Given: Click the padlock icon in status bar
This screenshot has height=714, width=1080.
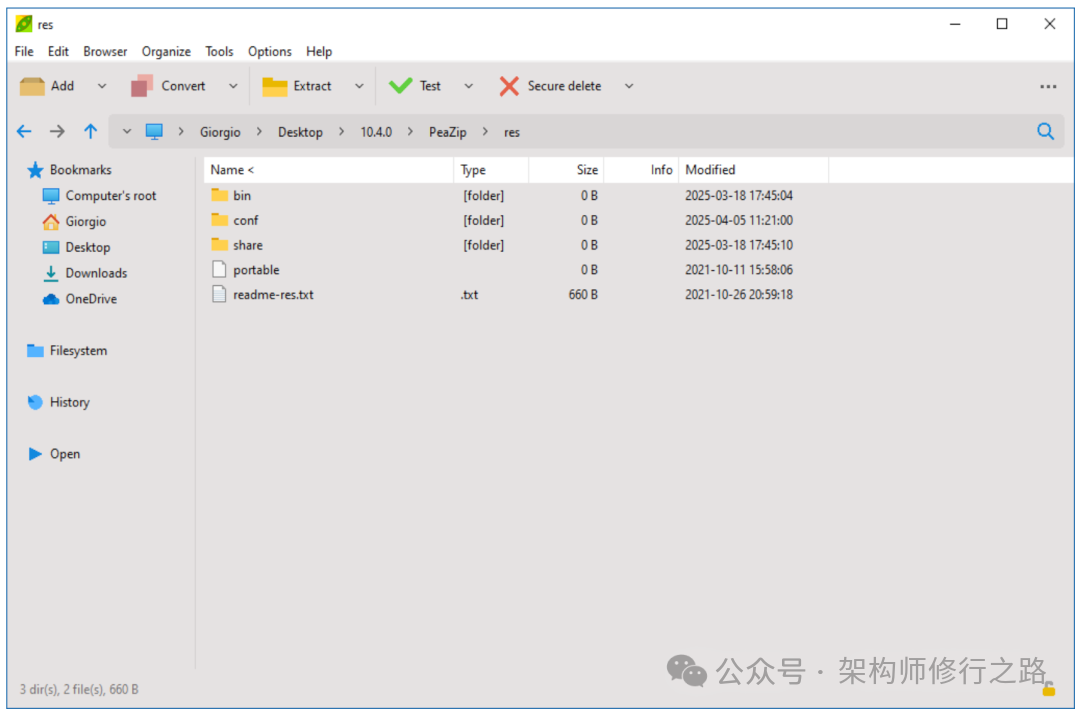Looking at the screenshot, I should point(1048,689).
